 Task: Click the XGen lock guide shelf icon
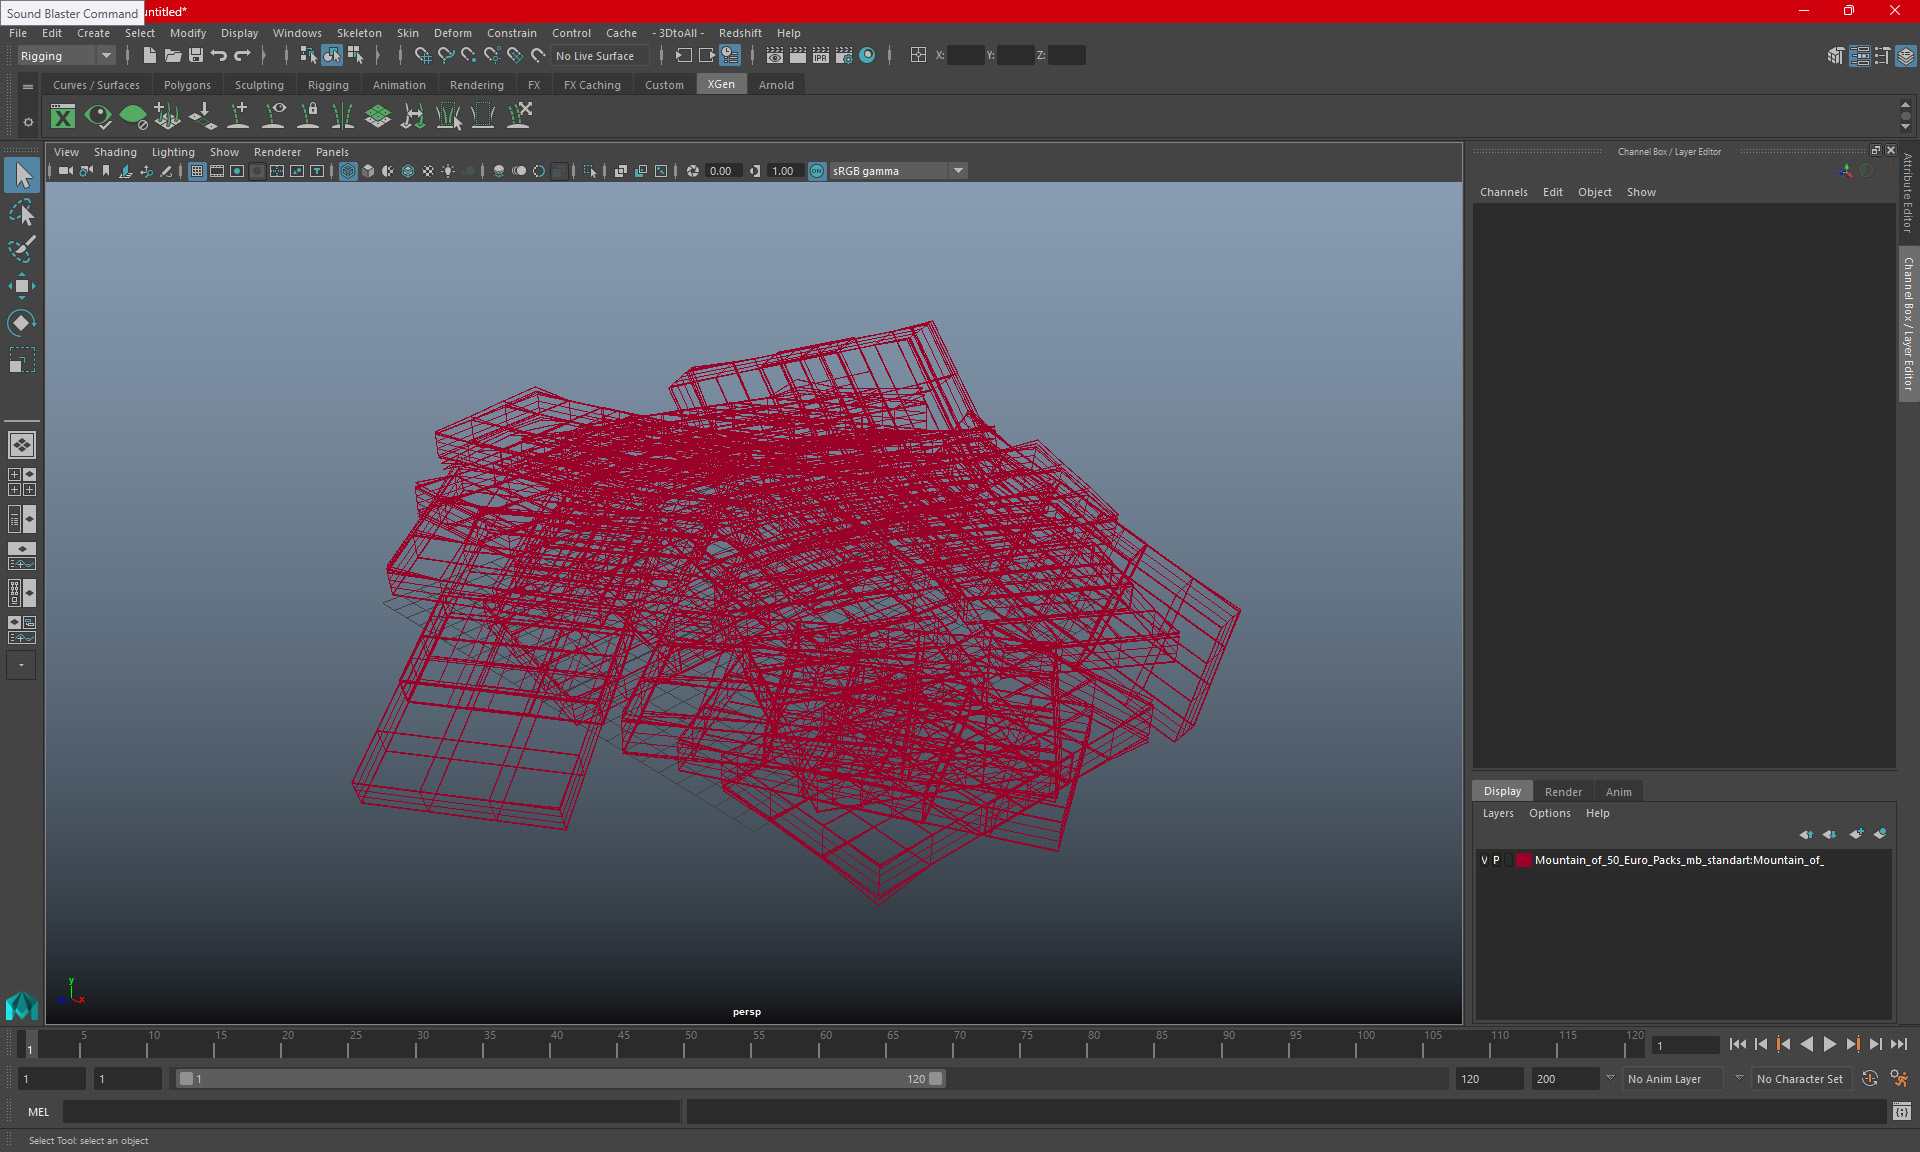point(308,117)
